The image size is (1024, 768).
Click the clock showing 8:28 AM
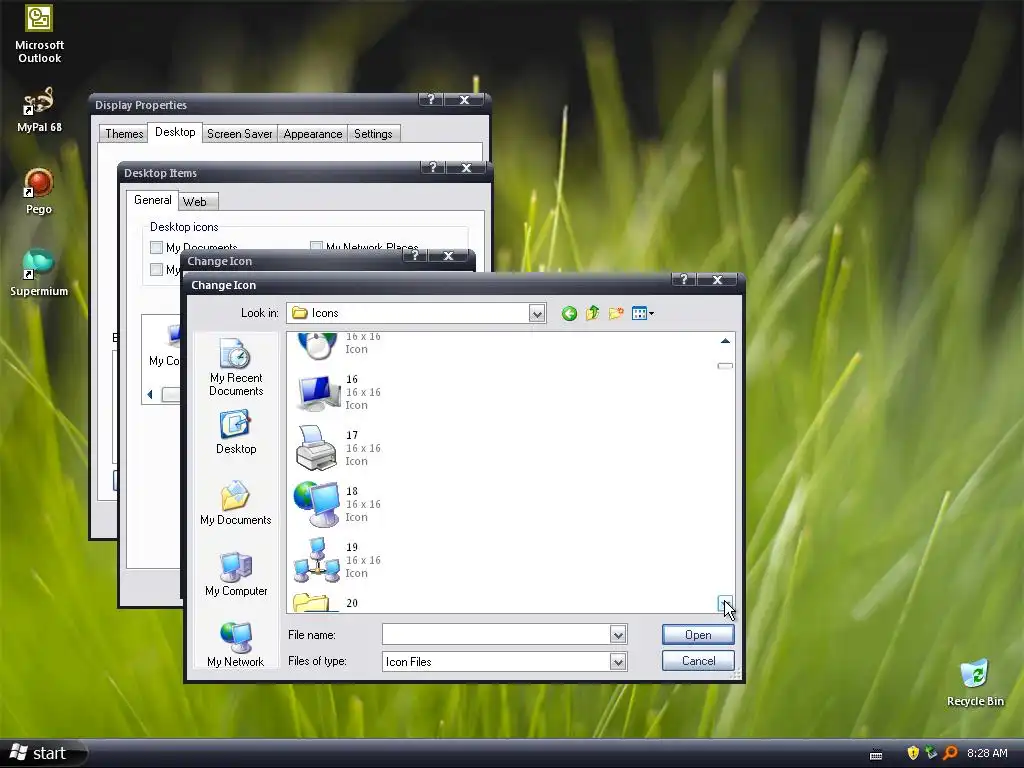click(987, 753)
